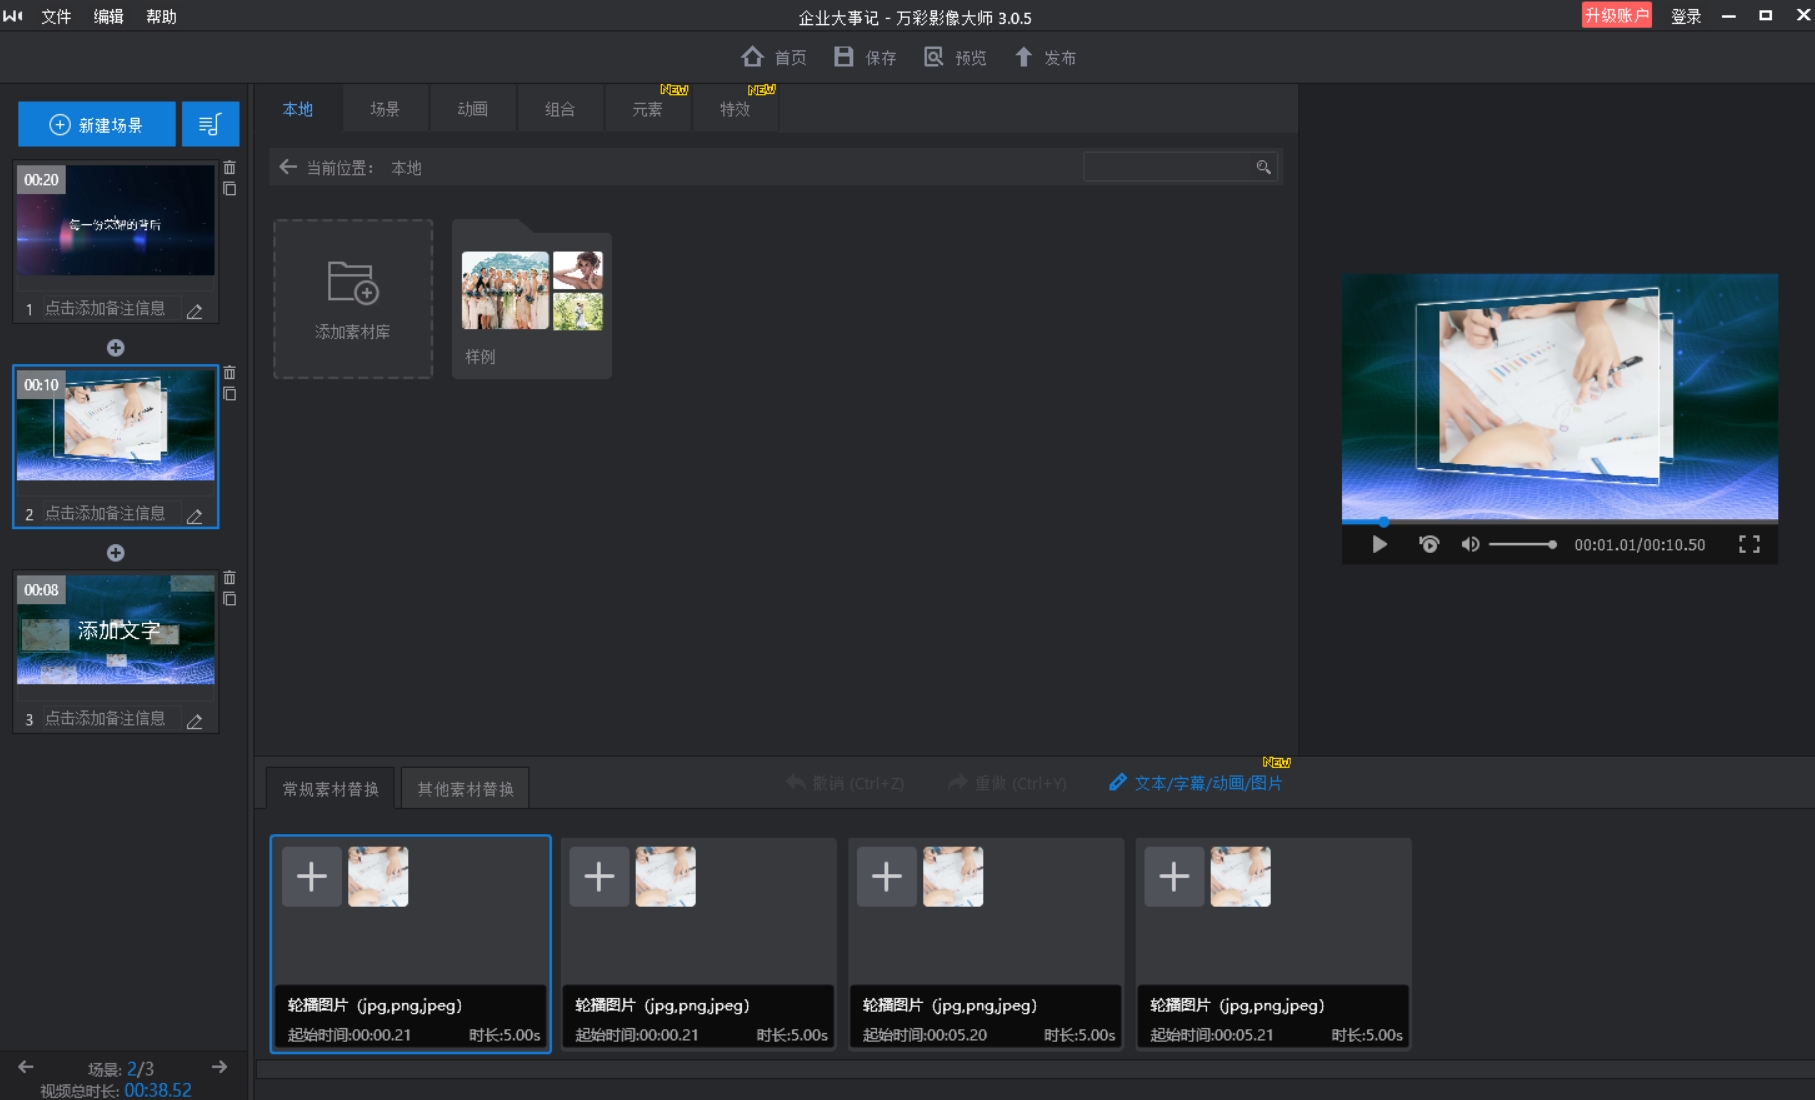The image size is (1815, 1100).
Task: Open 文本/字幕/动画/图片 editor link
Action: (x=1196, y=783)
